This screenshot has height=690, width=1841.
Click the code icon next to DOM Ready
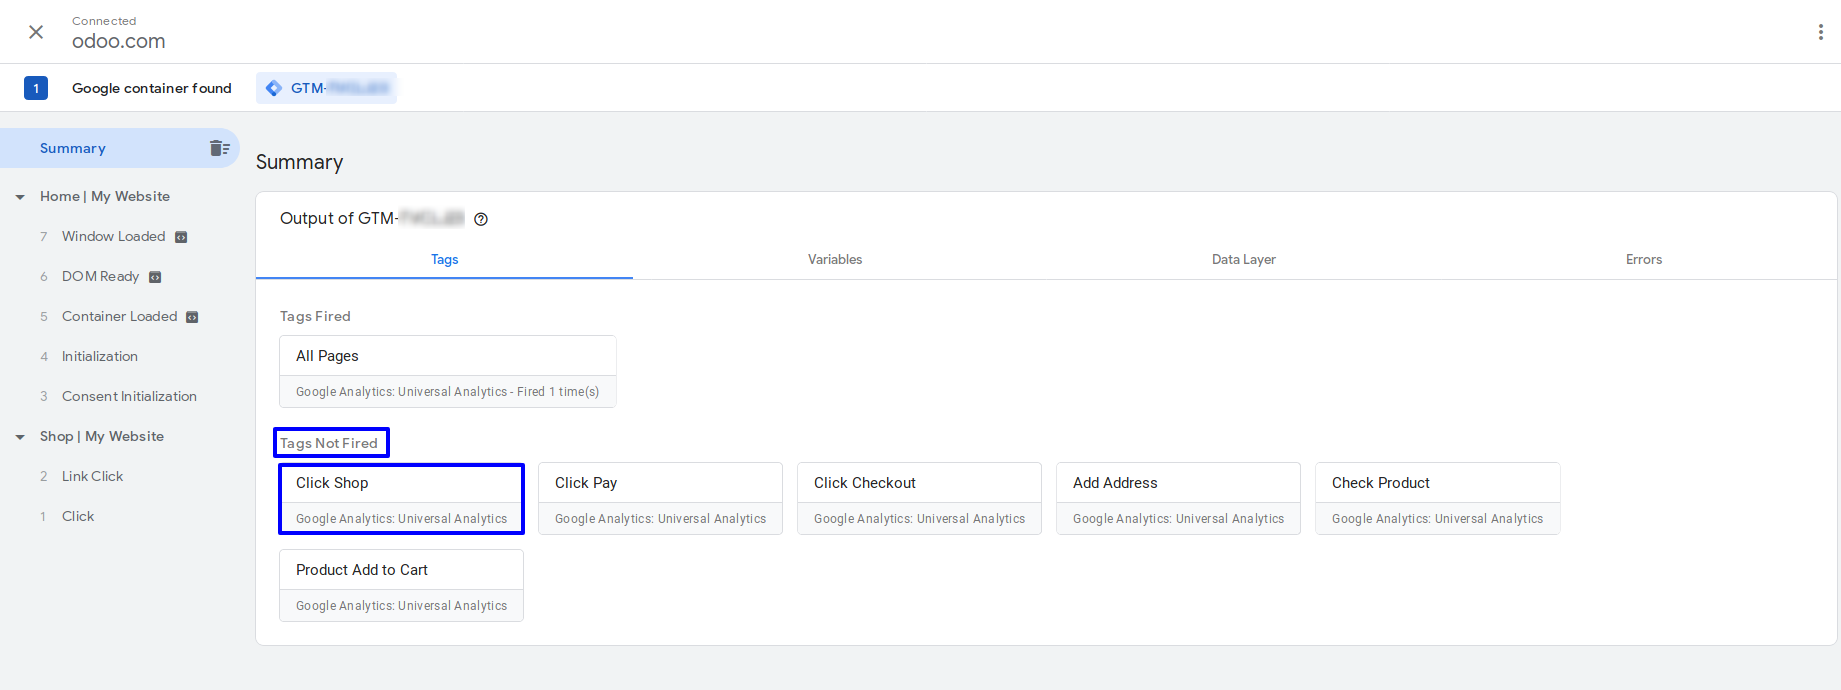coord(155,277)
